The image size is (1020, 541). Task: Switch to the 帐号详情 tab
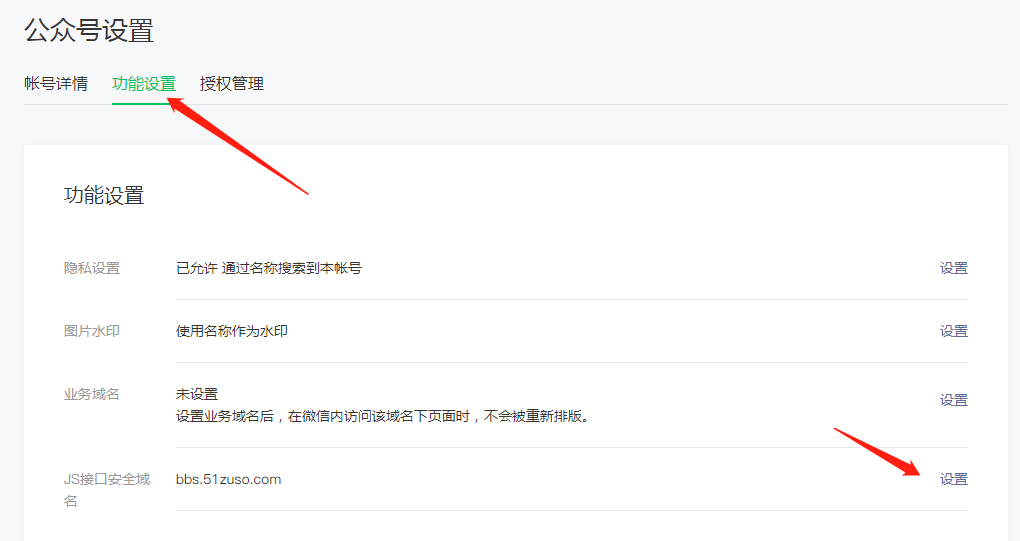pos(56,84)
